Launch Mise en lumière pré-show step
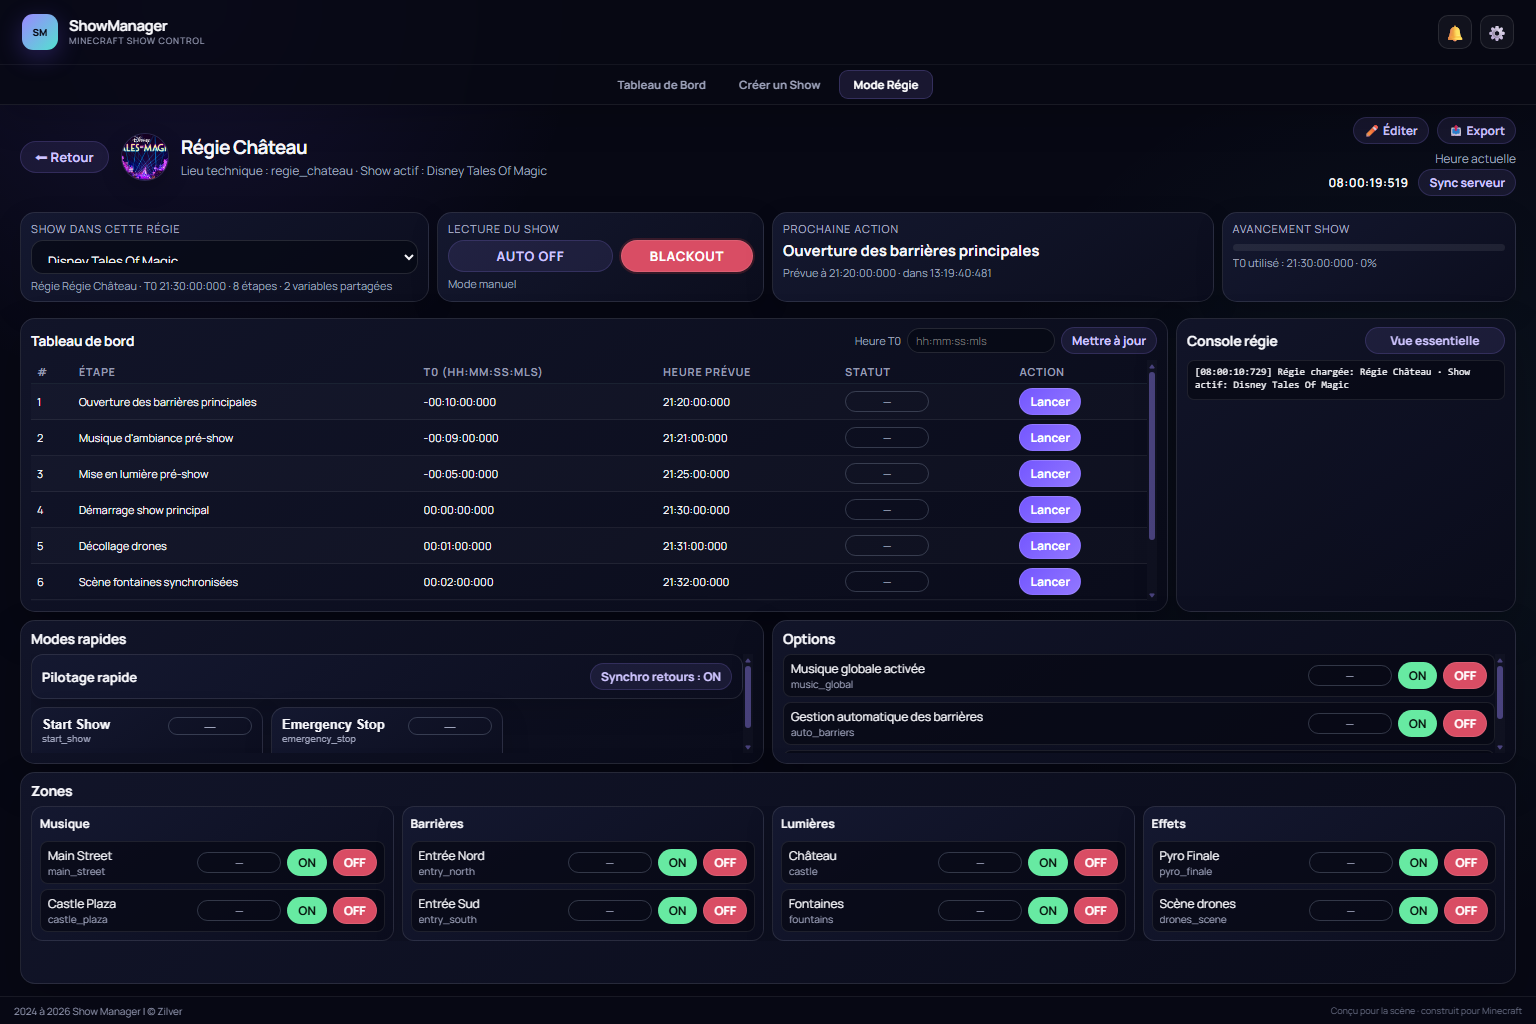 (x=1049, y=474)
